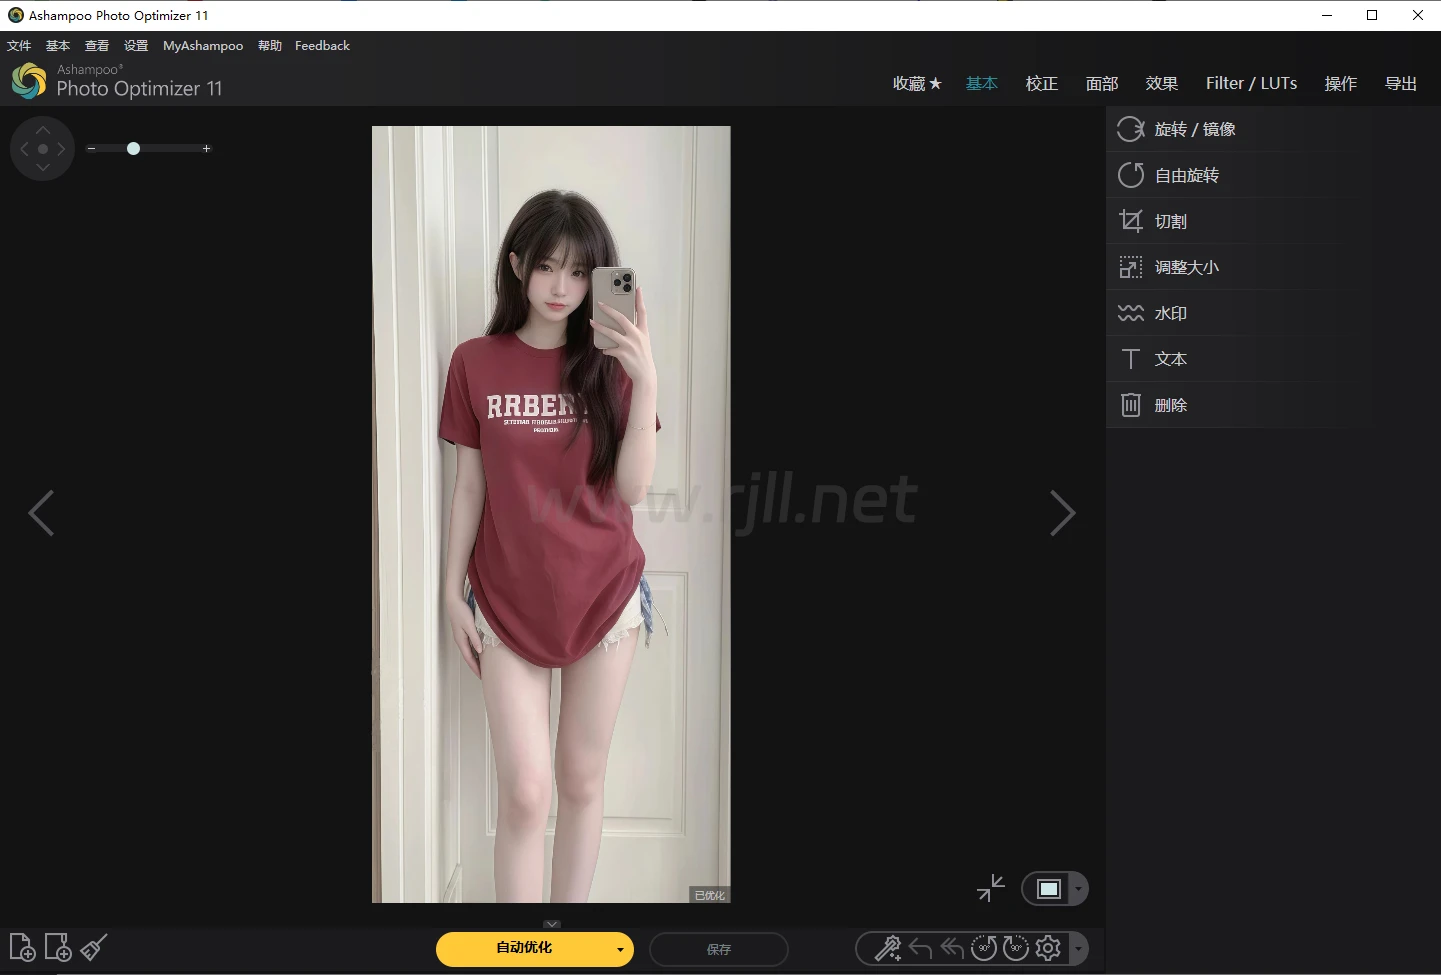Go to next image with right arrow
The height and width of the screenshot is (975, 1441).
(1062, 514)
